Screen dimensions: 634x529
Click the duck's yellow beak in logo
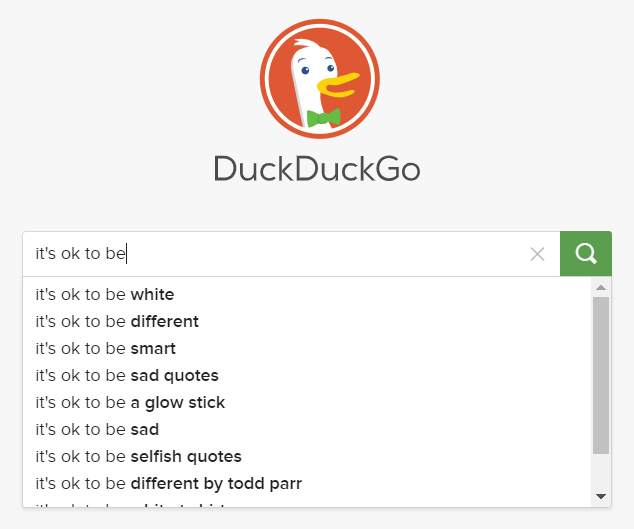pos(338,85)
